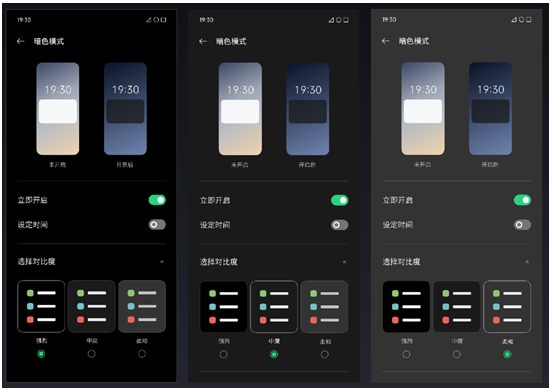Screen dimensions: 551x389
Task: Tap the dark 开启后 preview on middle dark-gray screen
Action: click(307, 109)
